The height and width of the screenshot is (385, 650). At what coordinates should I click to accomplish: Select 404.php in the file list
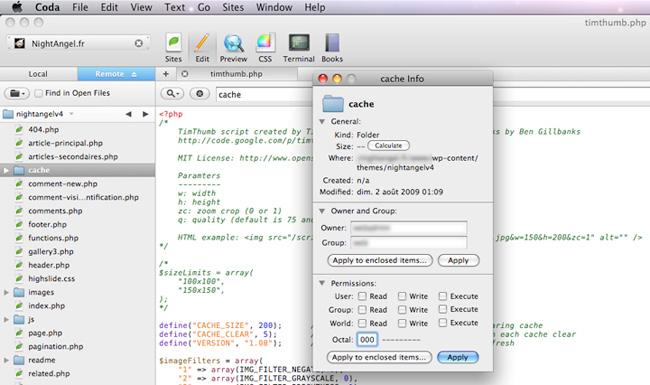pyautogui.click(x=78, y=129)
